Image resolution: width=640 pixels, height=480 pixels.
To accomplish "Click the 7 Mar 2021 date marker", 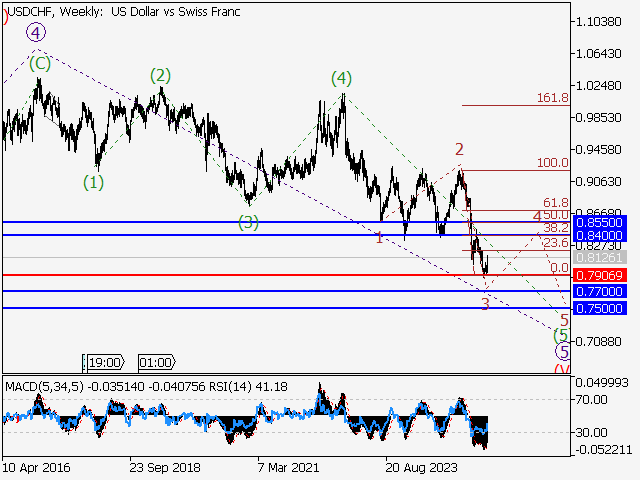I will [x=288, y=466].
